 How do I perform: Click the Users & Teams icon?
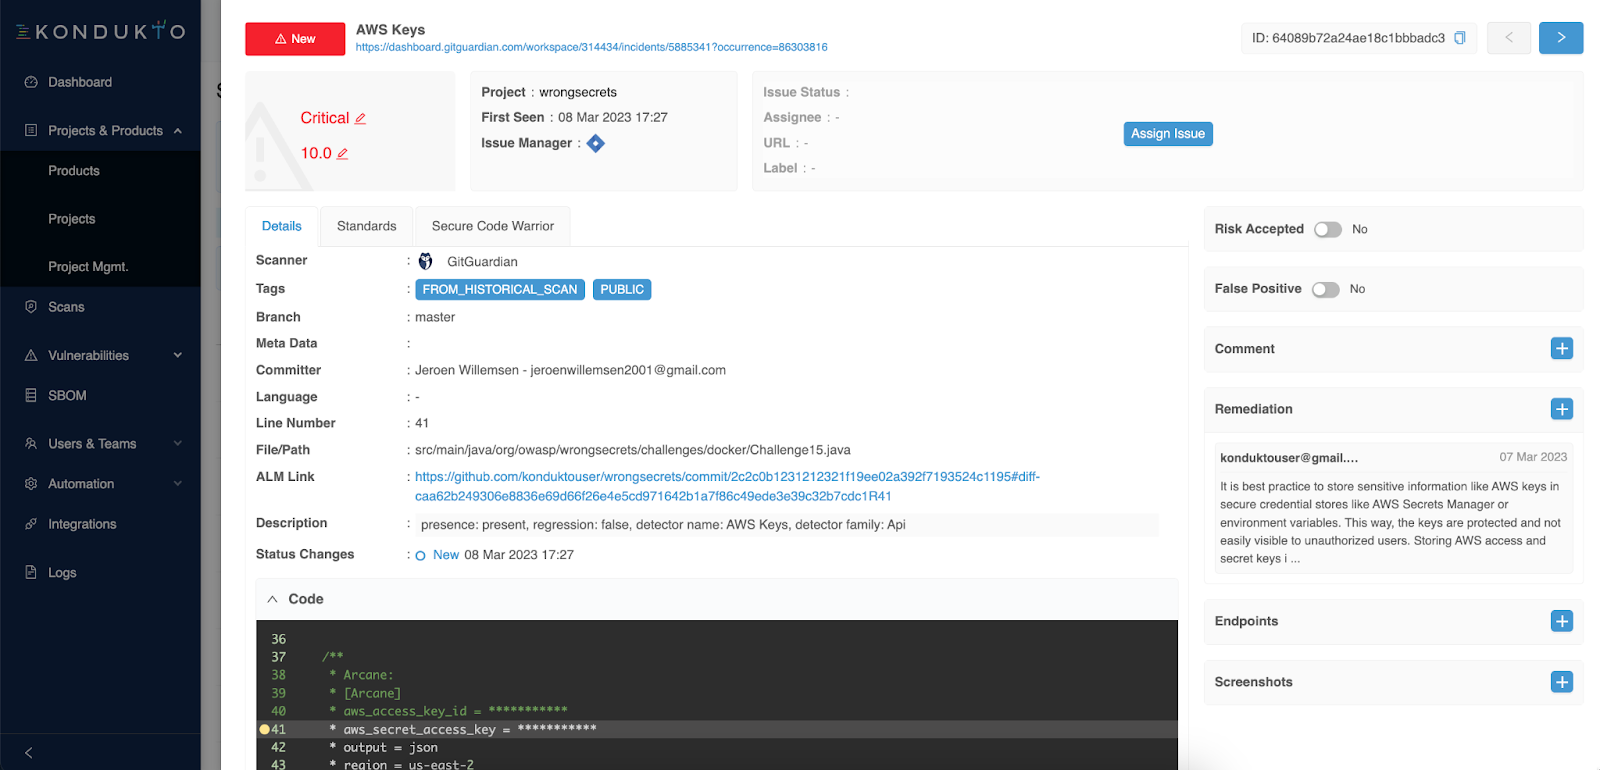[31, 443]
